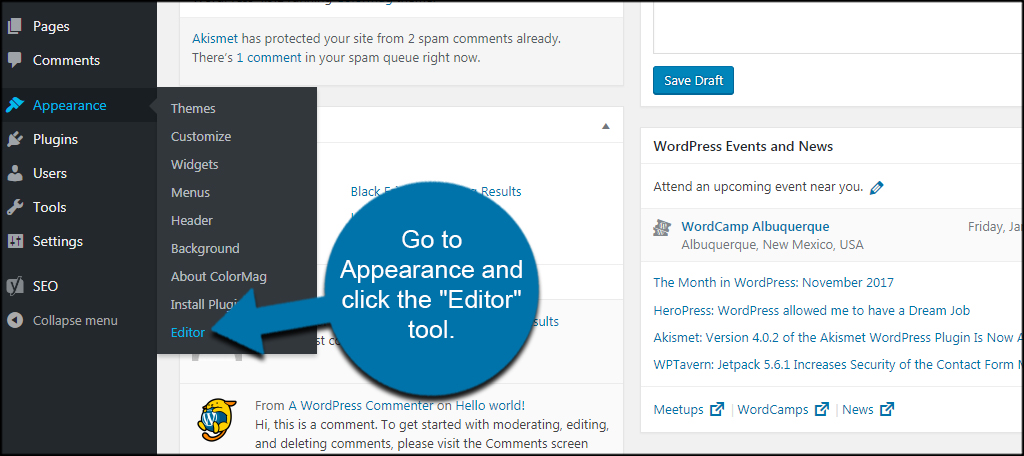
Task: Click WordPress Events and News heading
Action: tap(743, 146)
